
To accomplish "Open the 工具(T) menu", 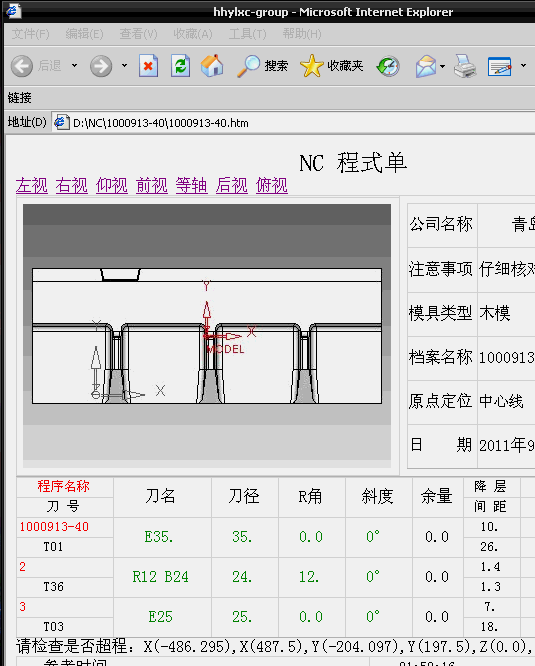I will 248,34.
